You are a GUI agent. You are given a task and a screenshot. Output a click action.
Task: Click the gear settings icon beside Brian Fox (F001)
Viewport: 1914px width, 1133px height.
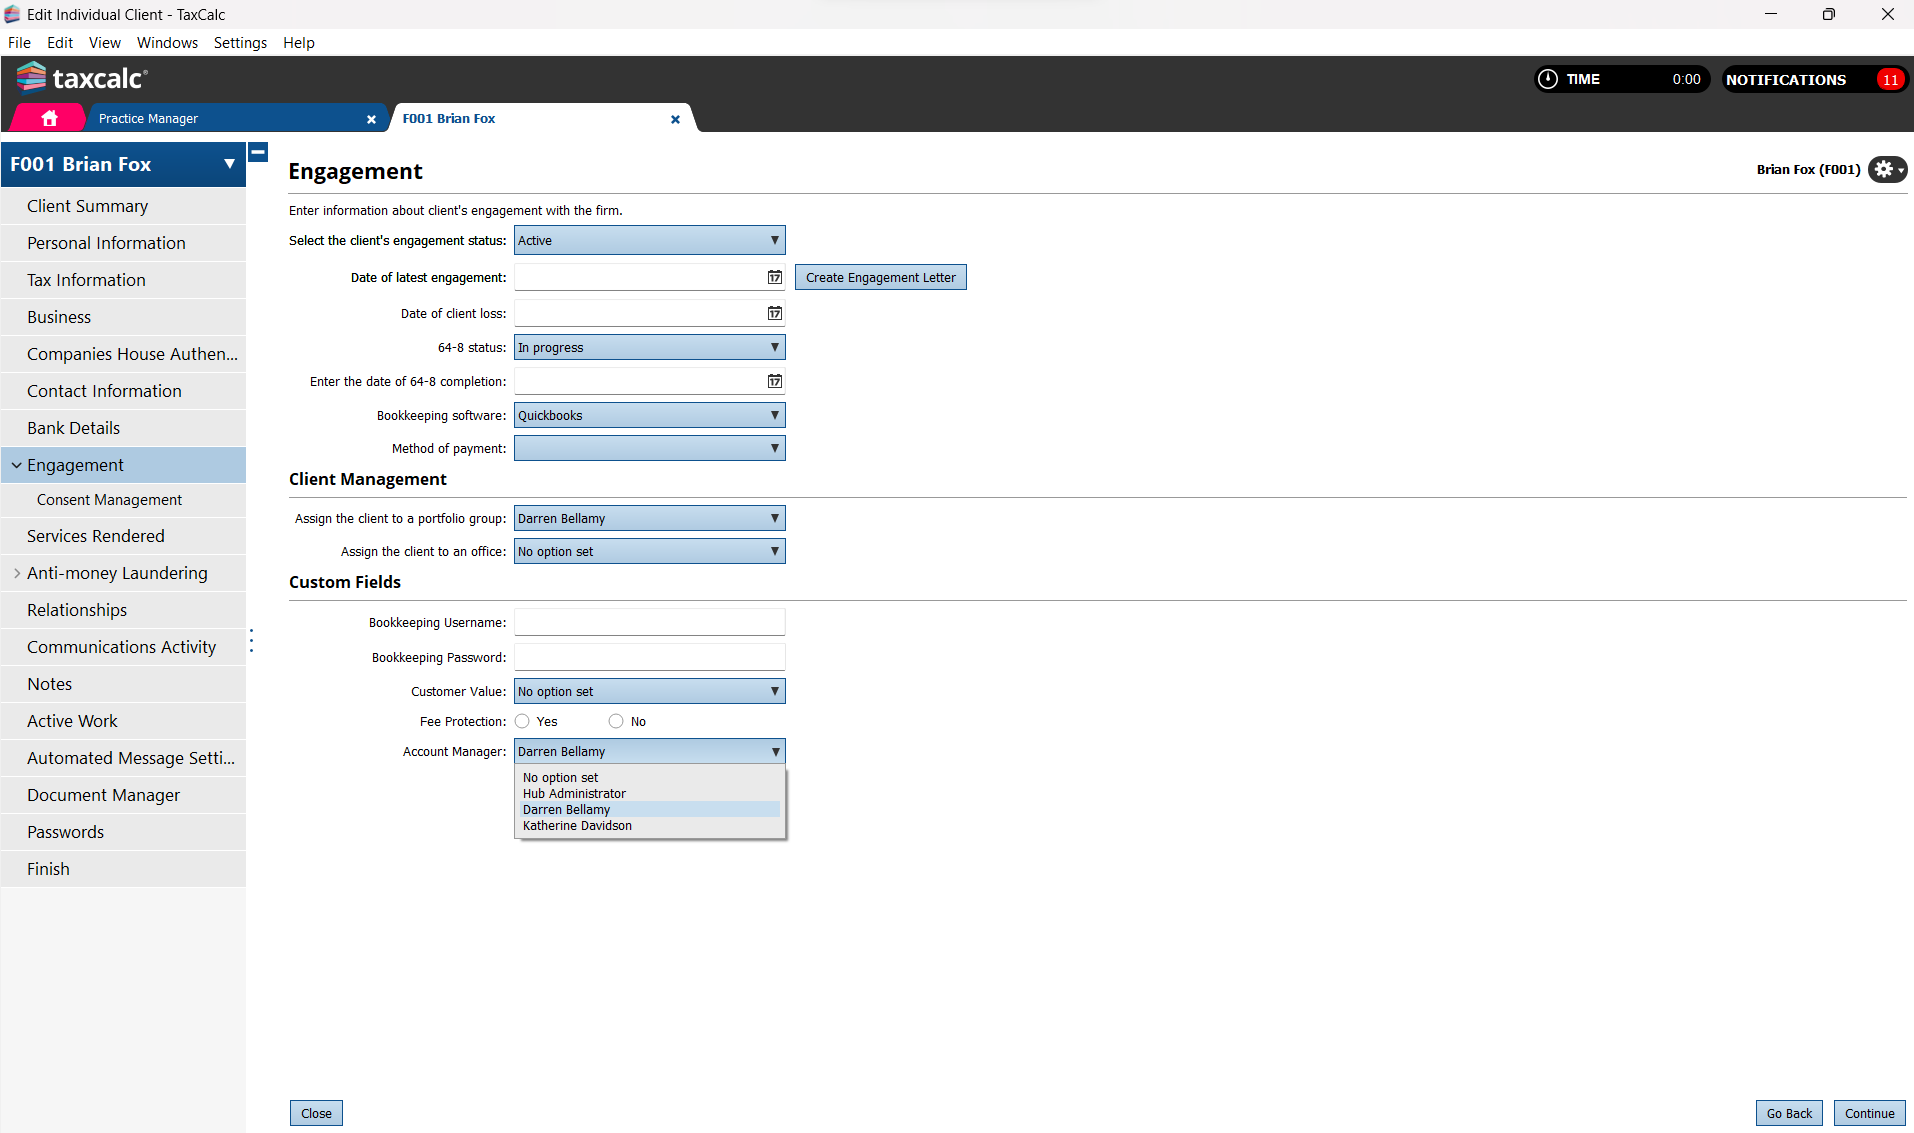tap(1886, 169)
